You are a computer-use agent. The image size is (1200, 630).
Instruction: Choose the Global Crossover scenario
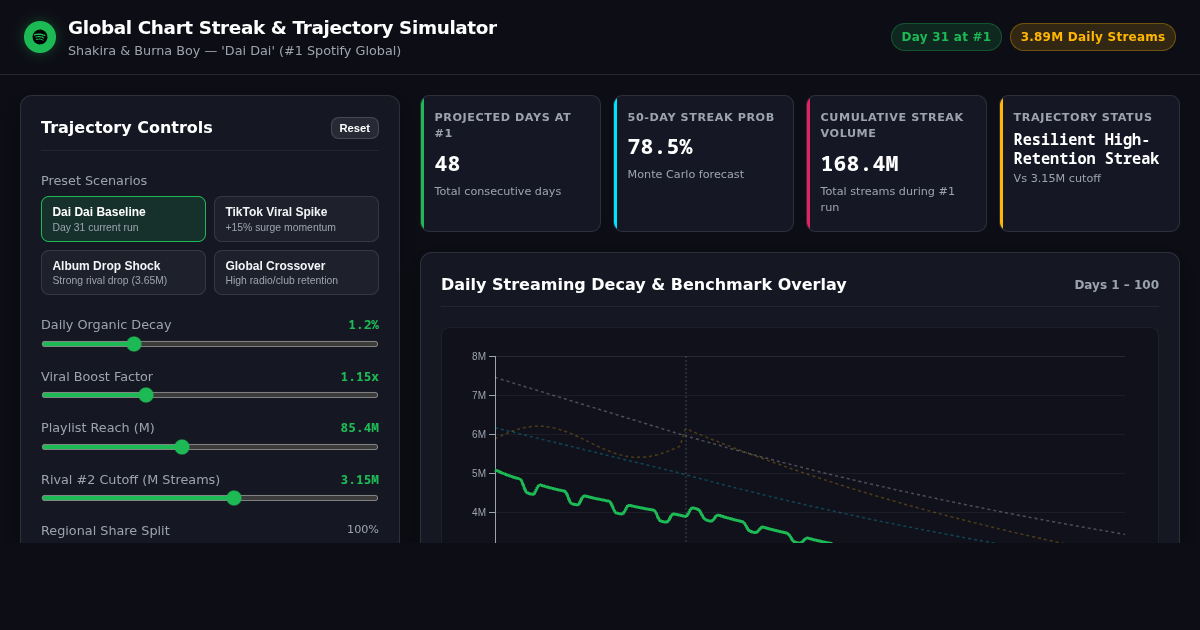(x=296, y=273)
